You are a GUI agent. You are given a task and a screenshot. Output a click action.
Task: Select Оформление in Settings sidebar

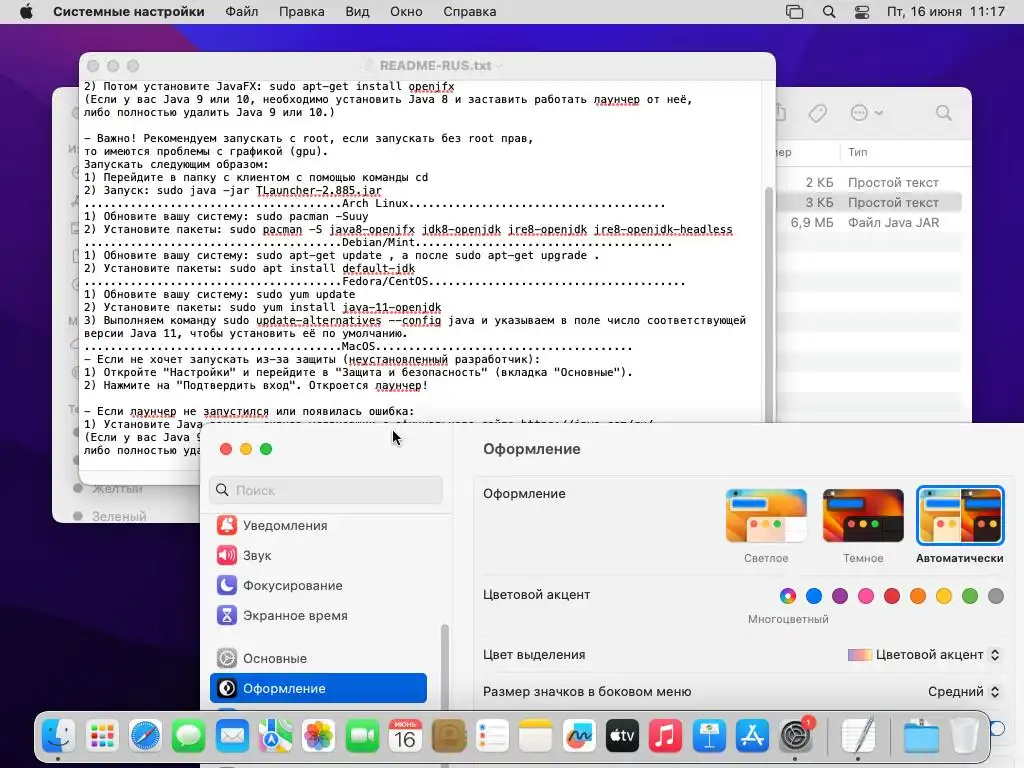click(x=319, y=688)
